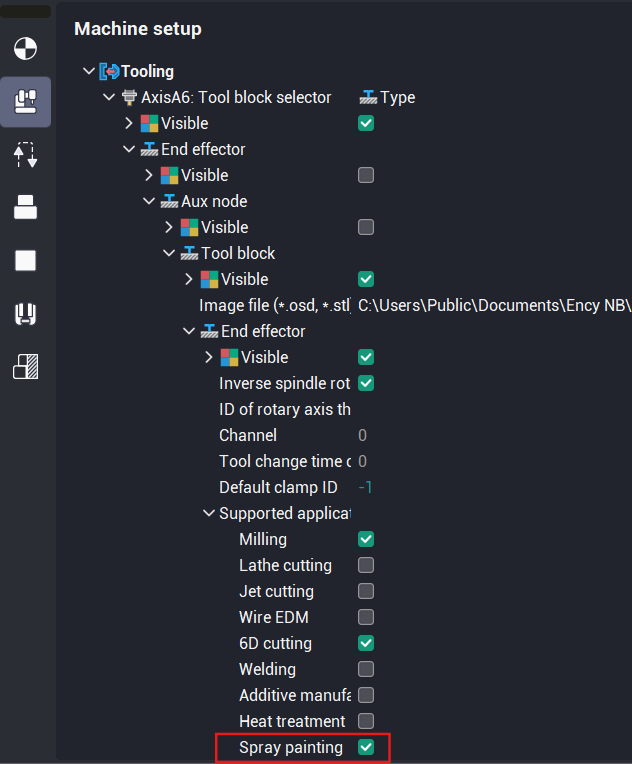632x764 pixels.
Task: Collapse the Supported applications list
Action: point(209,514)
